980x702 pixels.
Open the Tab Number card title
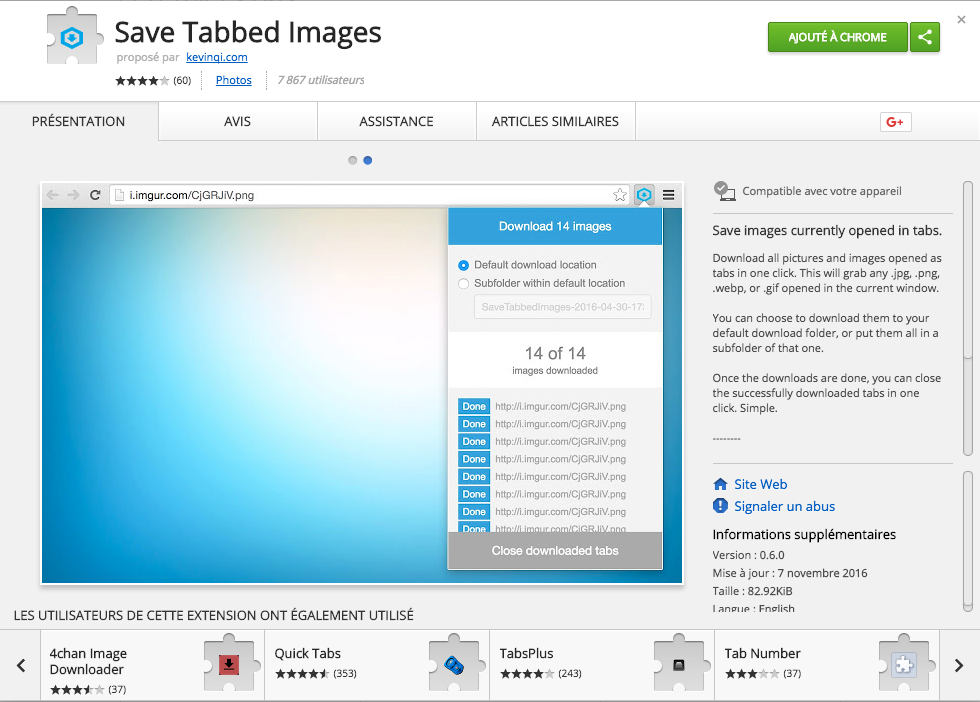coord(762,654)
